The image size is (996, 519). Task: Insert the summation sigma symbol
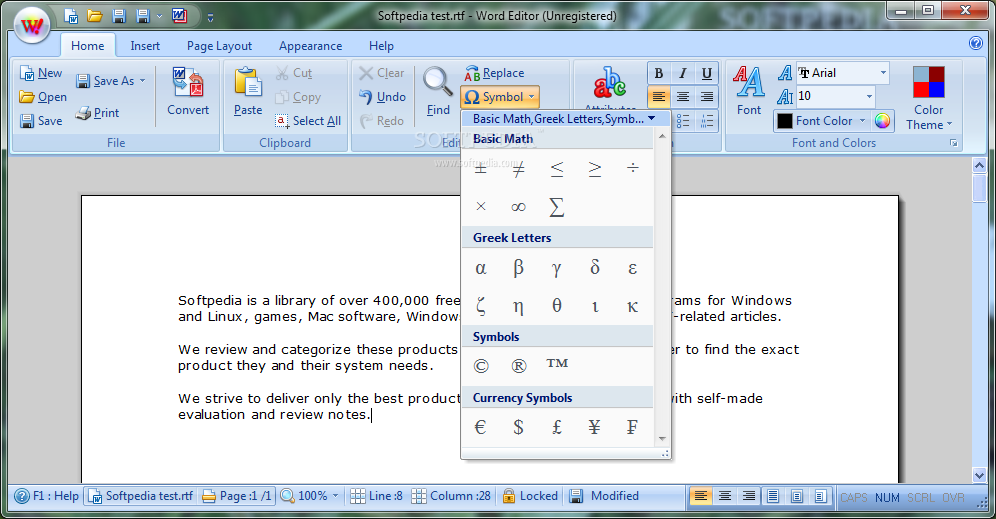556,206
